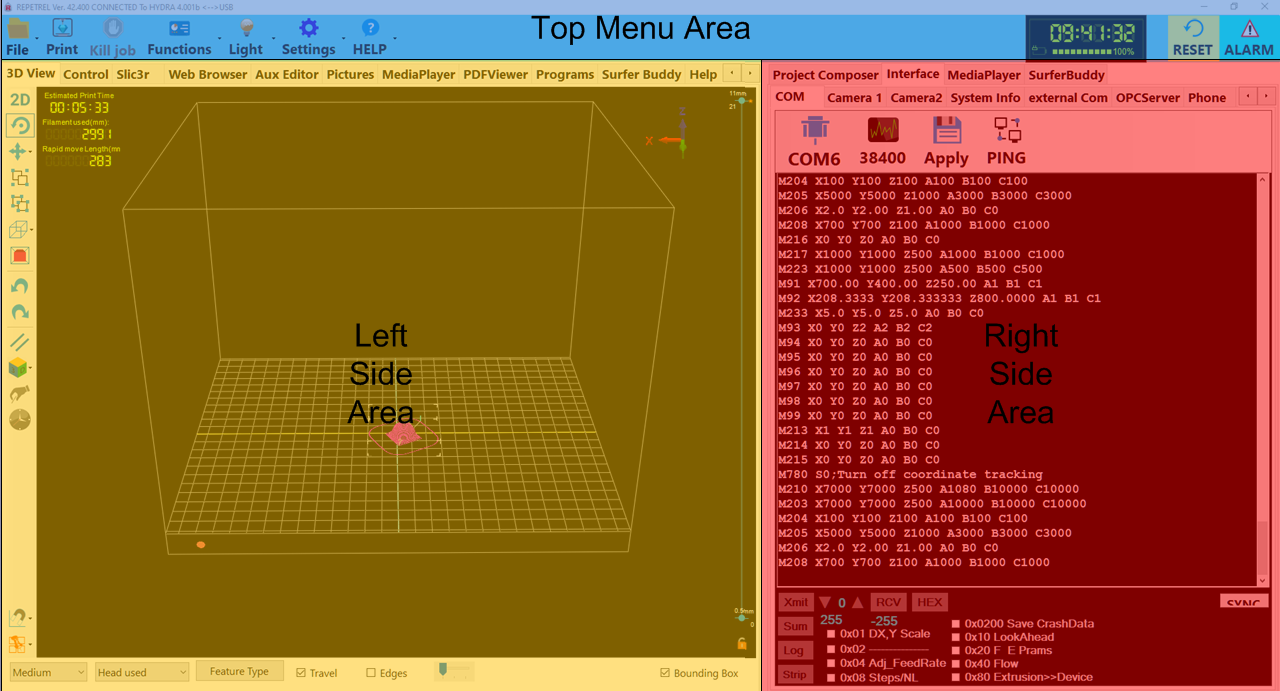Uncheck the Travel checkbox
The image size is (1280, 691).
[x=302, y=673]
